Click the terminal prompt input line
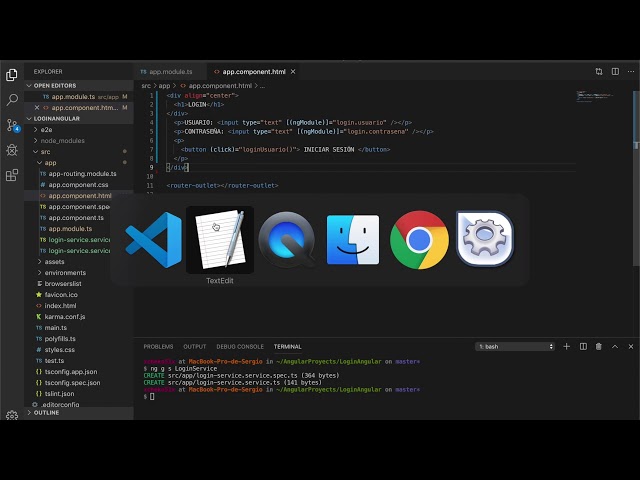 click(x=152, y=396)
